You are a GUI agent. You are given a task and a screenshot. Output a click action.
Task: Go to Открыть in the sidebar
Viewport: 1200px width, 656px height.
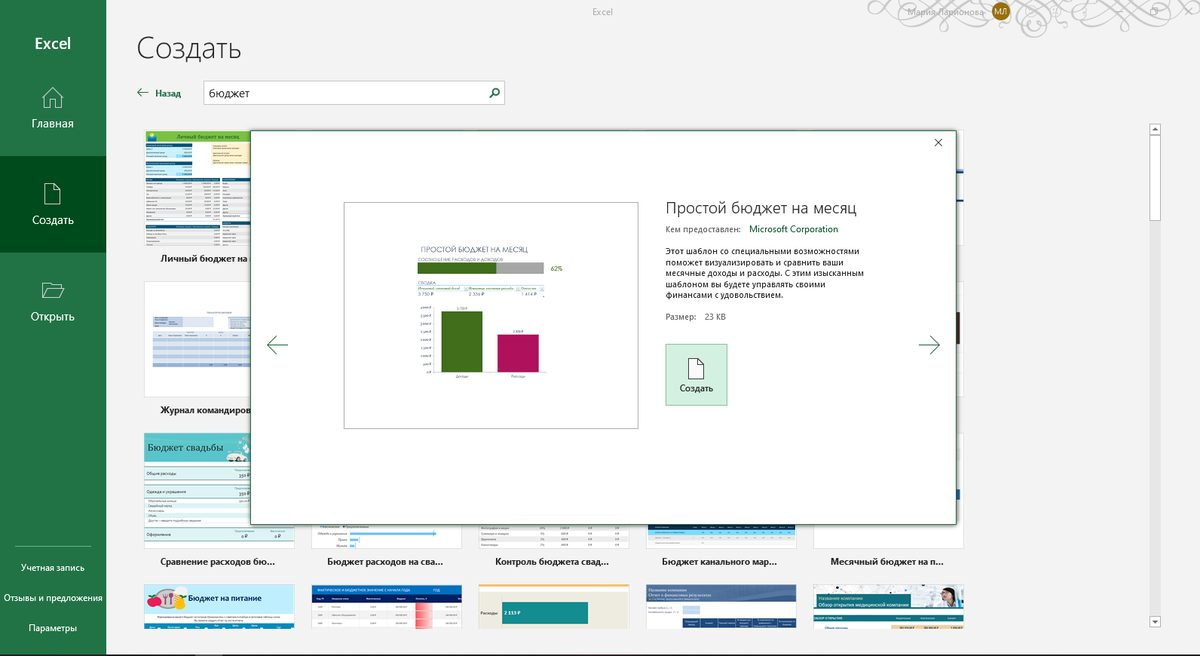(x=53, y=301)
